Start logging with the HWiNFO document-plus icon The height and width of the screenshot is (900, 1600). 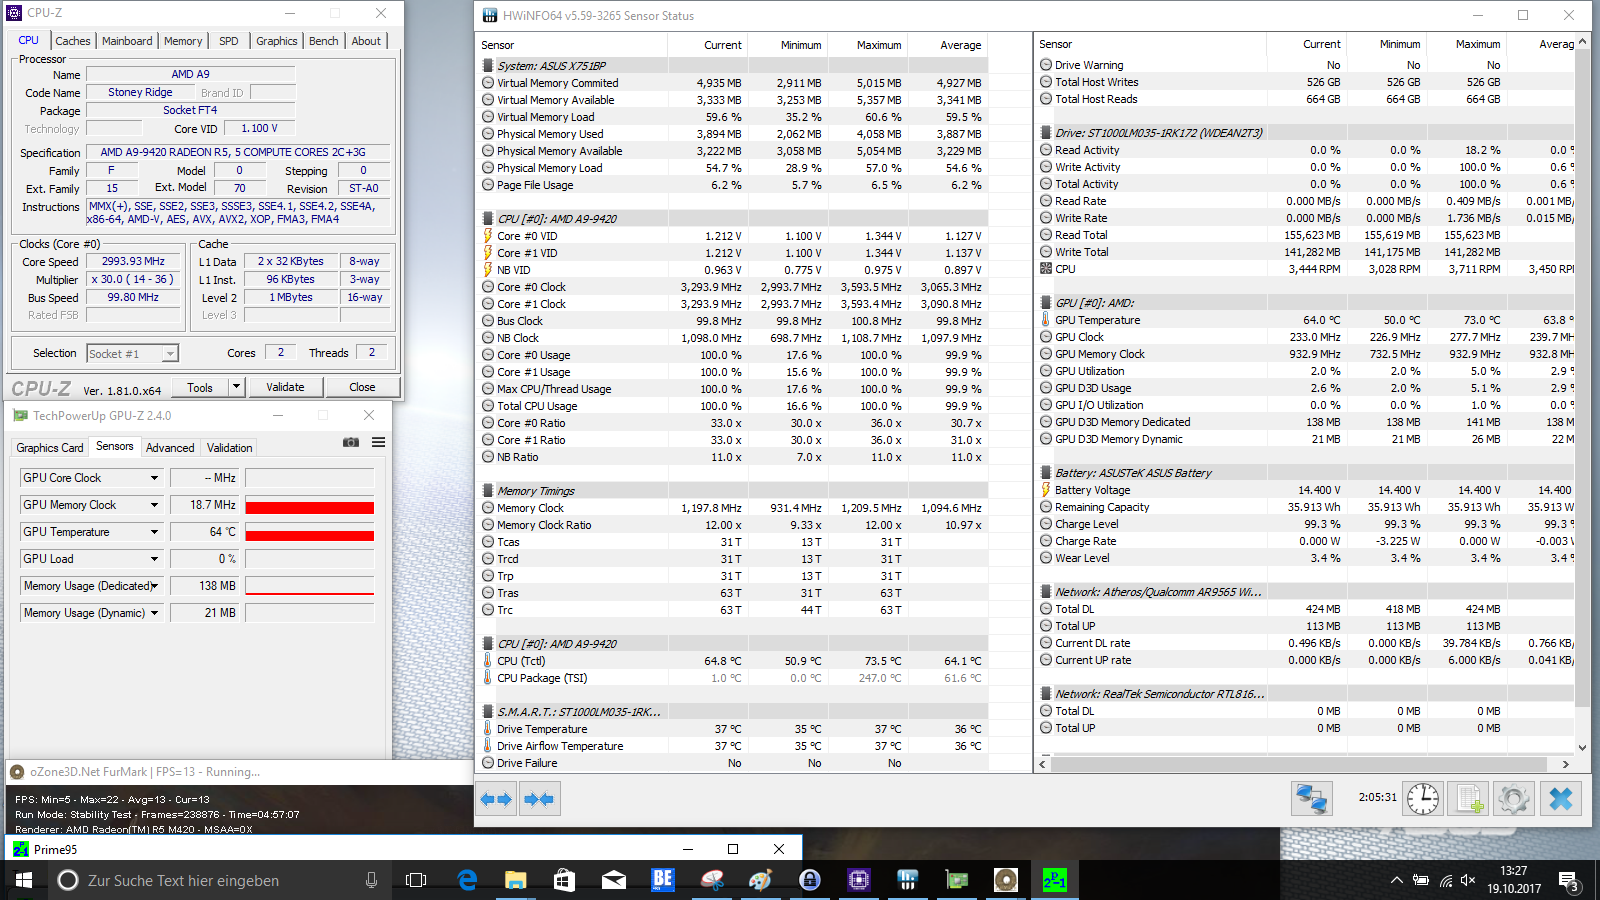(x=1469, y=798)
